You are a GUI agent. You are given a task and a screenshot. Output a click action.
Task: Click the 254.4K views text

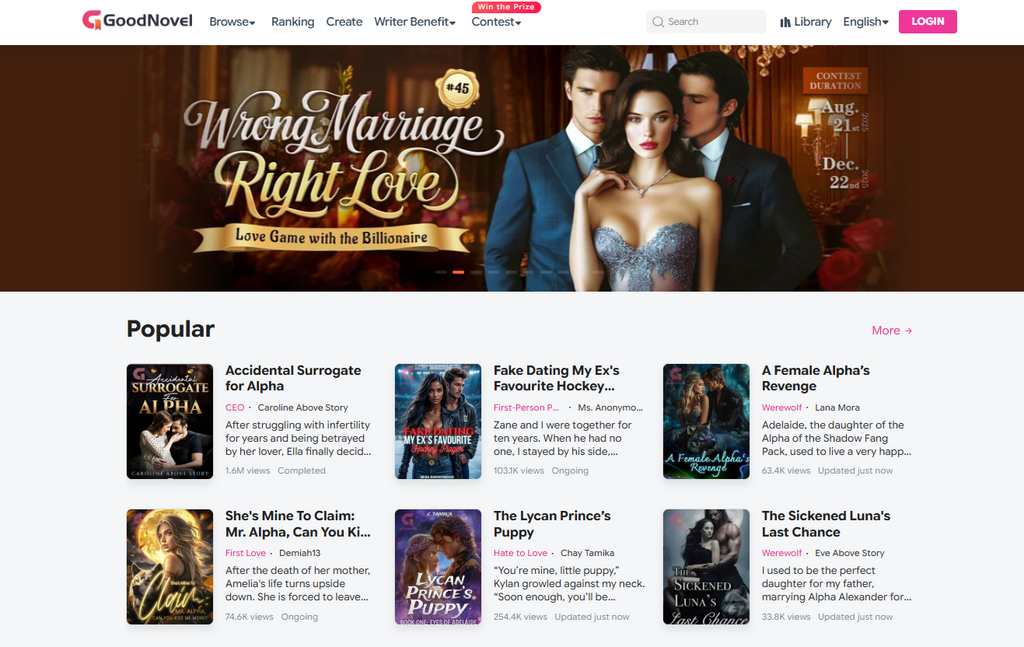[x=520, y=617]
